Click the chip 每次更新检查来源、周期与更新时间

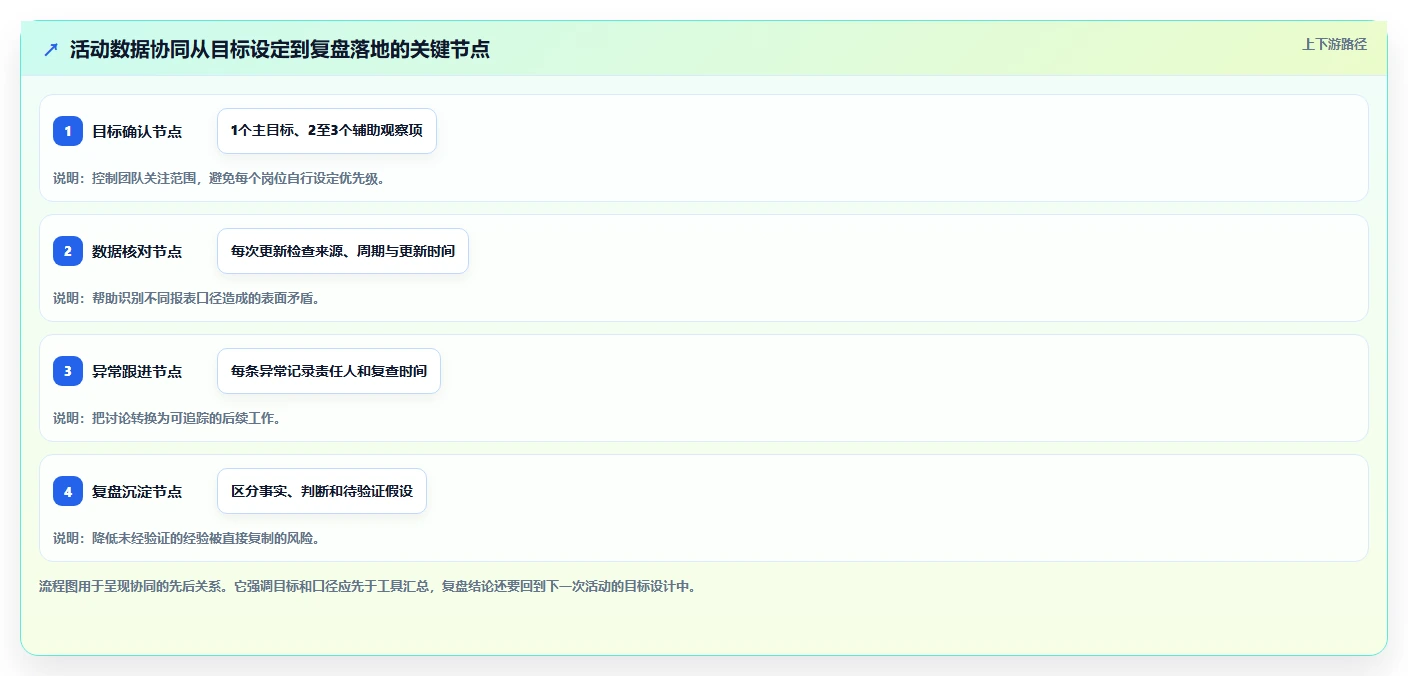tap(343, 251)
